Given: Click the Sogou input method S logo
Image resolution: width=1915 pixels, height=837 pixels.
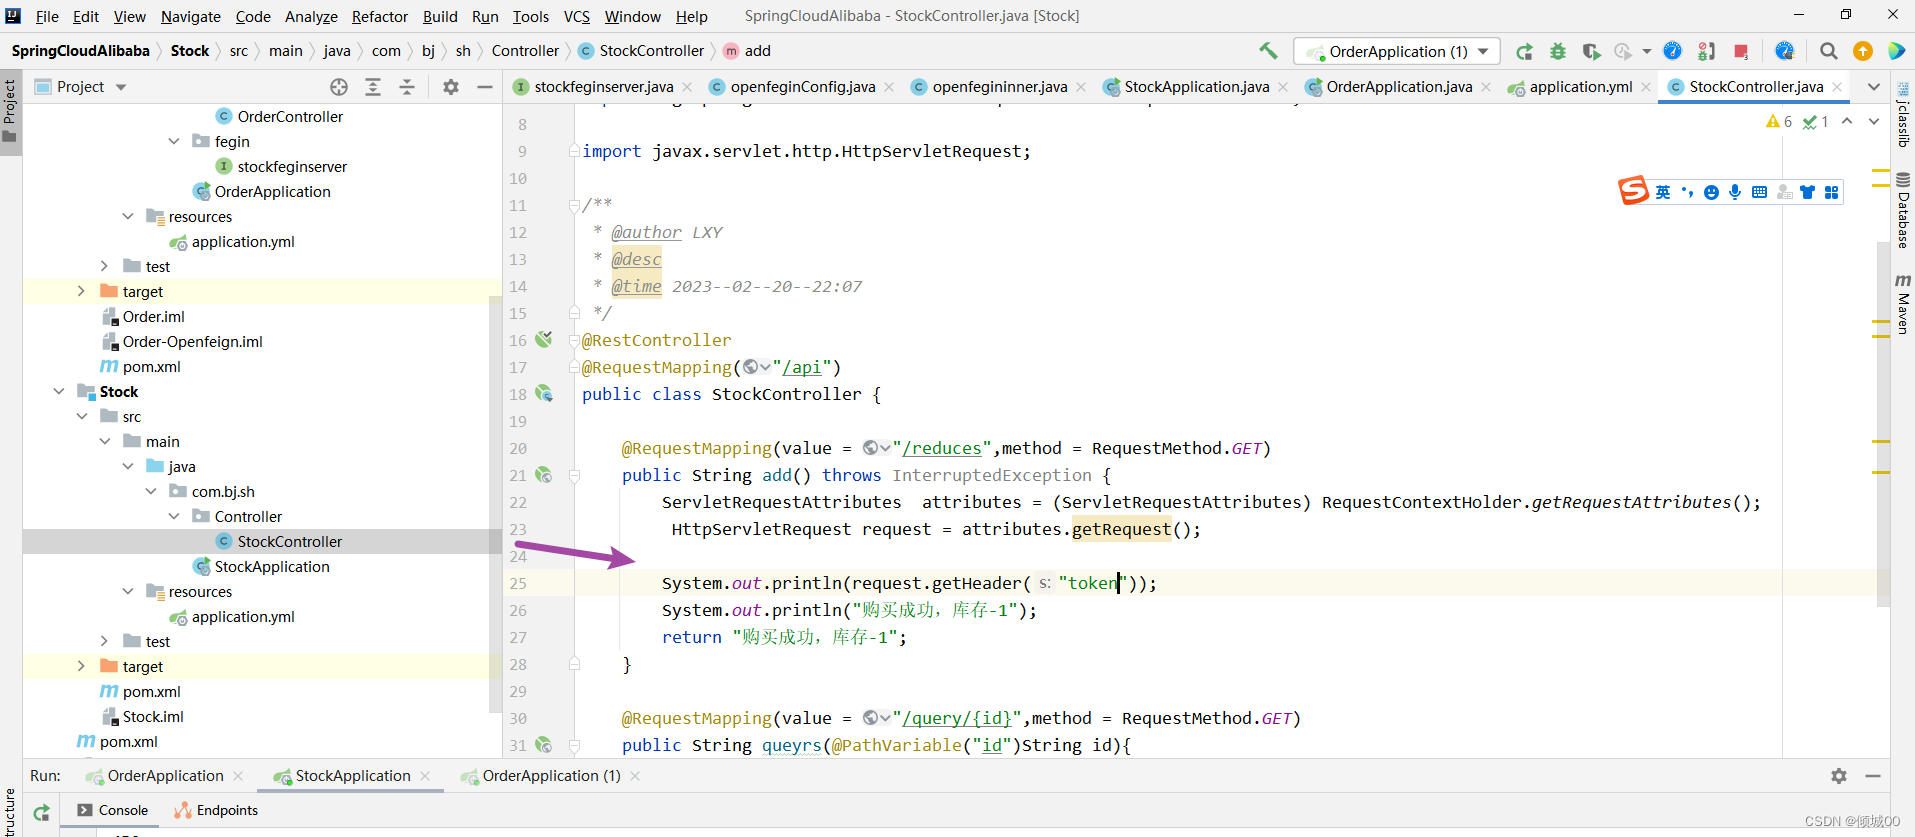Looking at the screenshot, I should [1633, 190].
